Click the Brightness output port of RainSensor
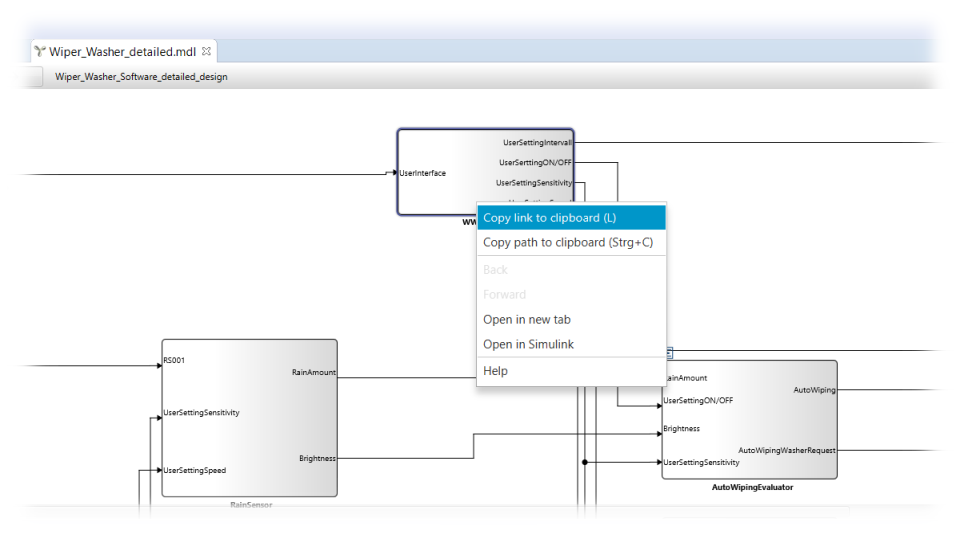 [317, 458]
